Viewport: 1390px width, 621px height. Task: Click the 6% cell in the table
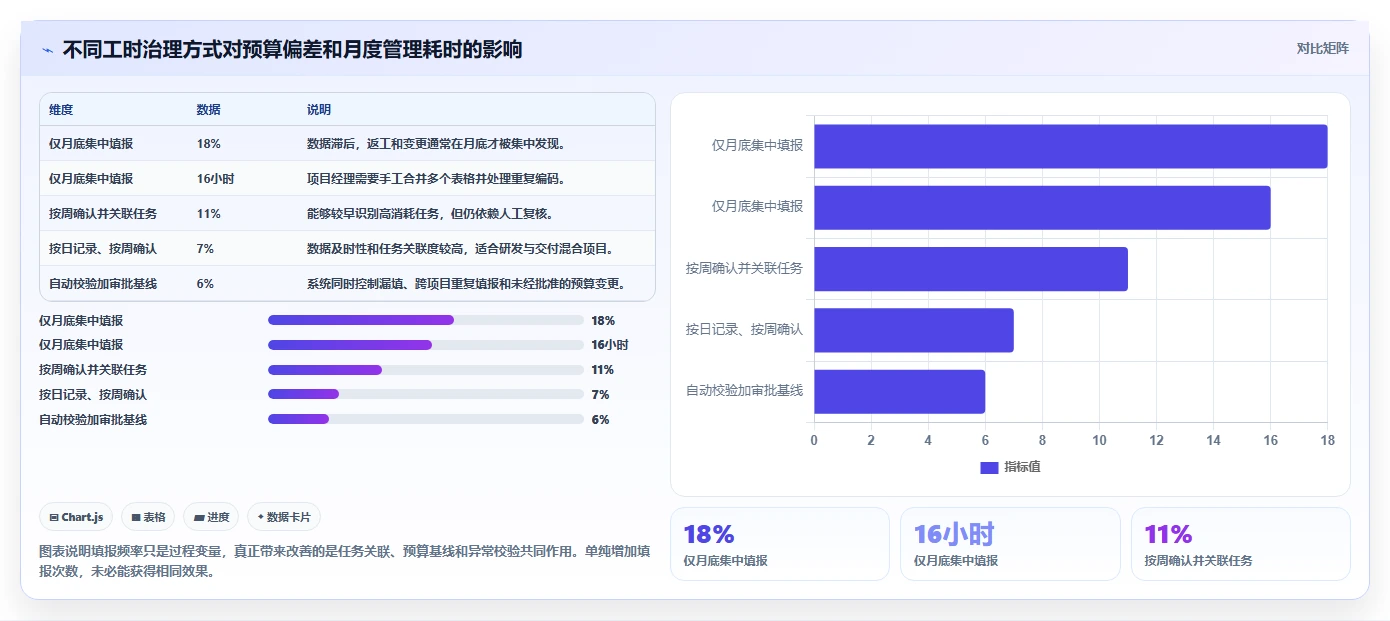pyautogui.click(x=205, y=284)
